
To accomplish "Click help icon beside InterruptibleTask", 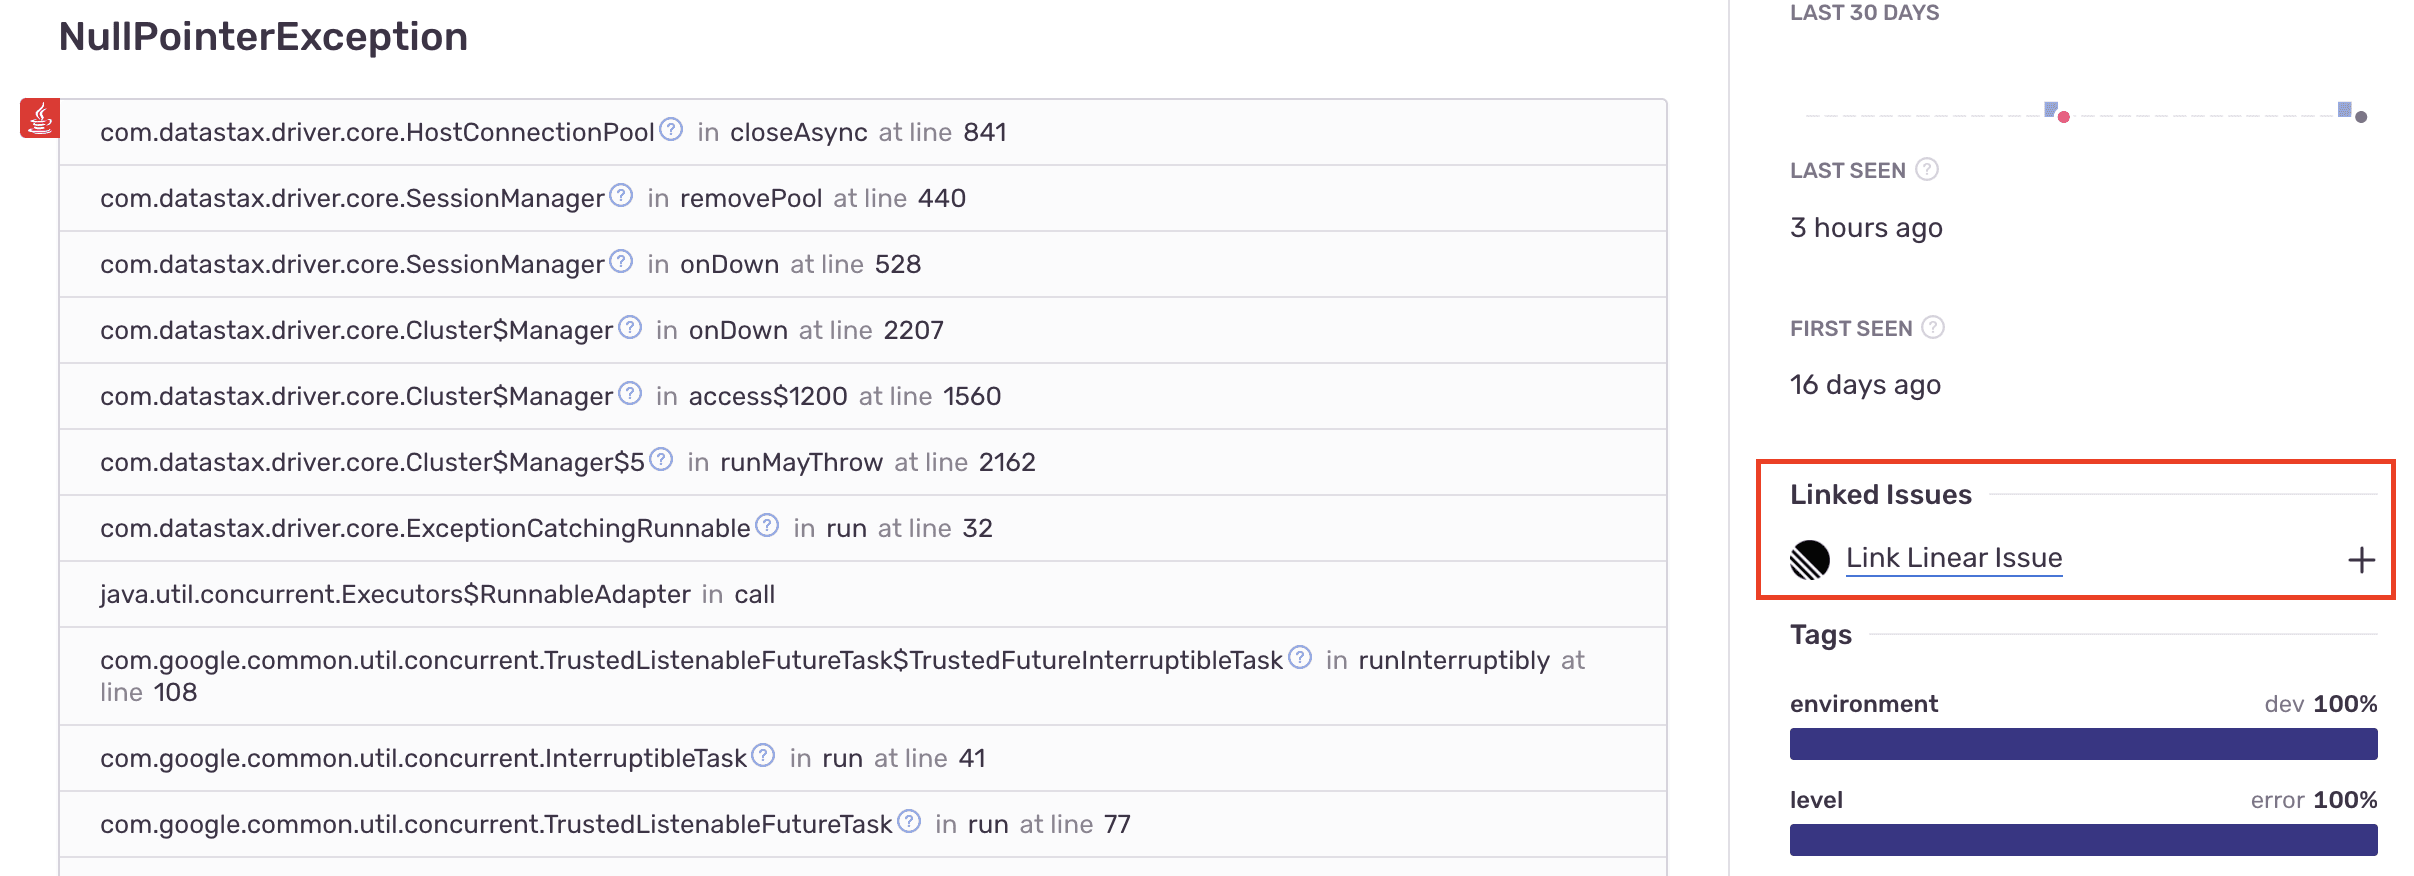I will pyautogui.click(x=763, y=756).
